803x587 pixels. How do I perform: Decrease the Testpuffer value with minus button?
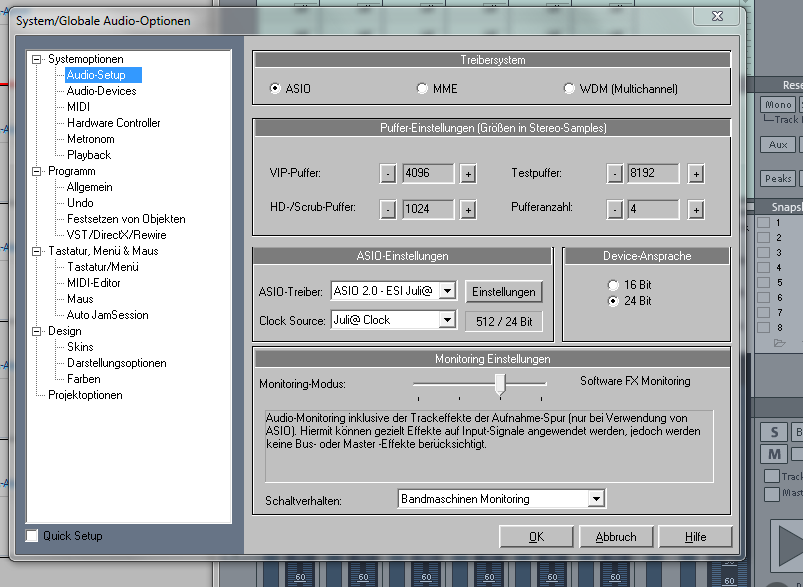[615, 174]
